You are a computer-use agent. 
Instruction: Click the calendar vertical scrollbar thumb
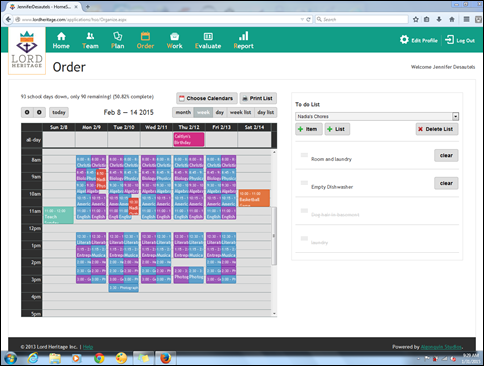(x=274, y=236)
